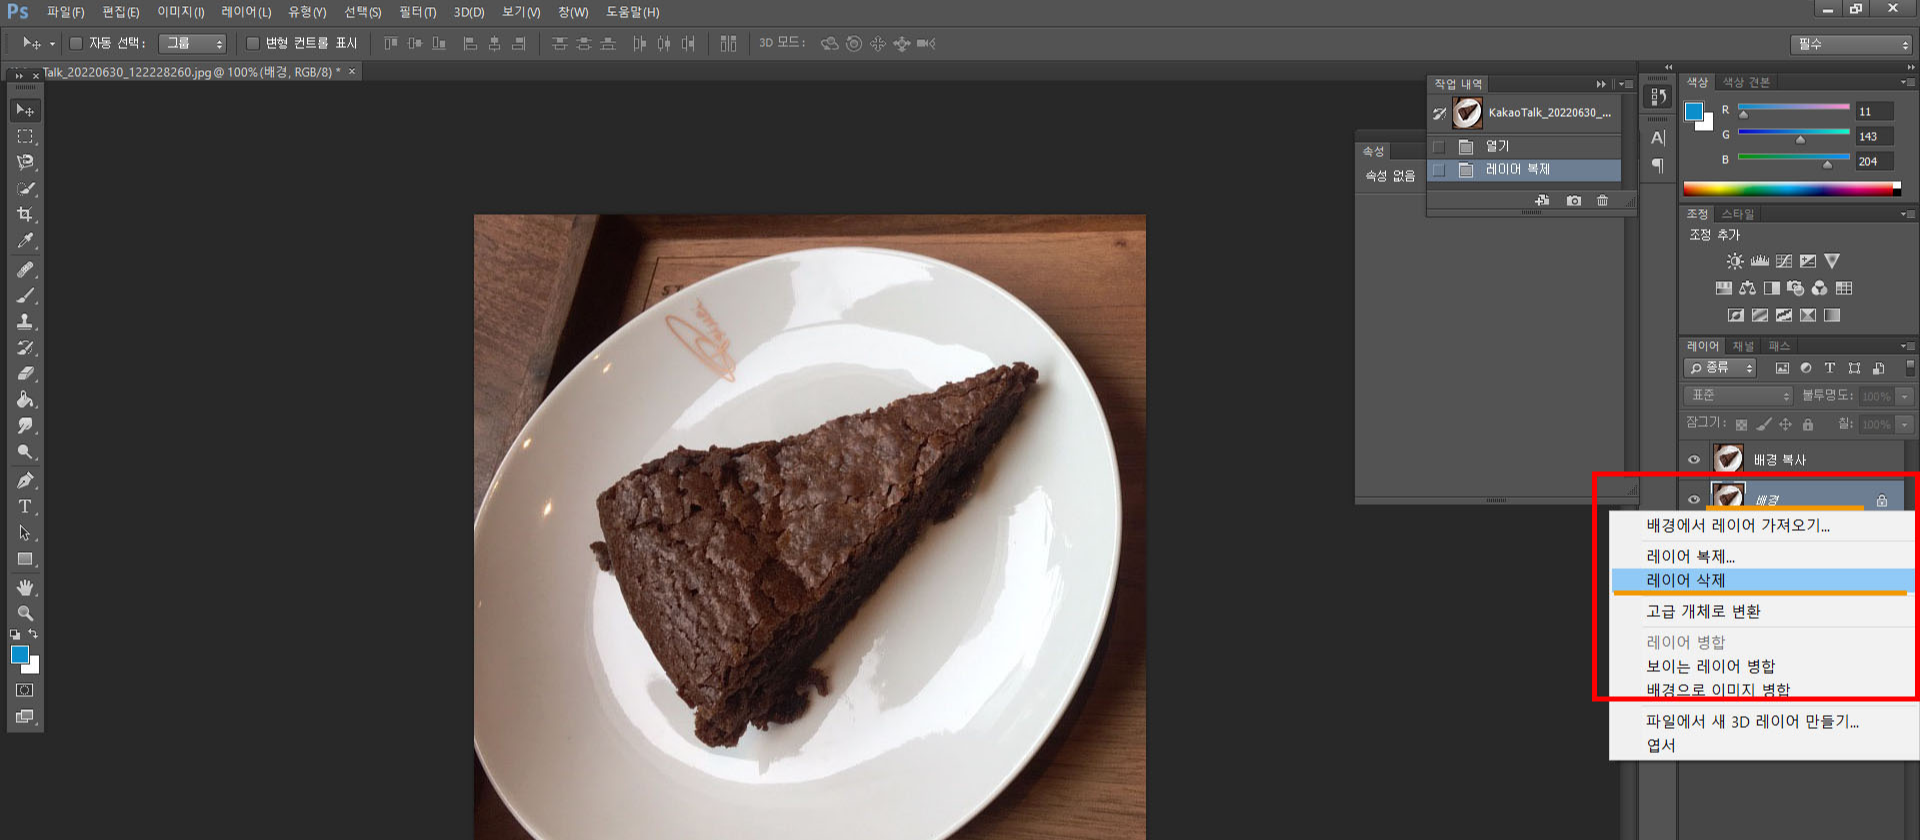Switch to the 채널 tab
1920x840 pixels.
point(1743,346)
